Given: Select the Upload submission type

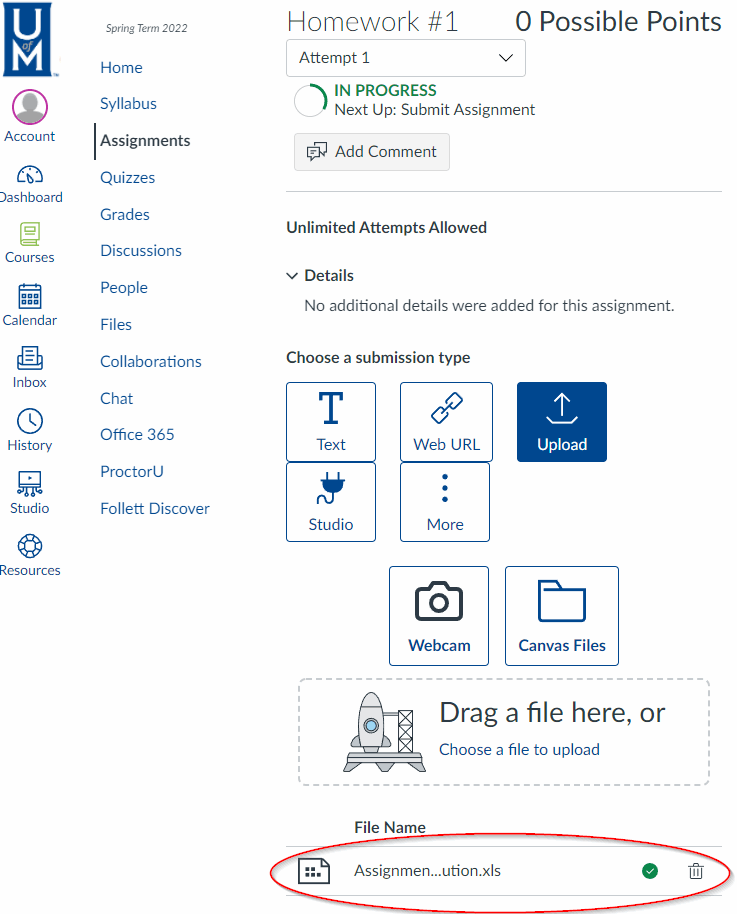Looking at the screenshot, I should pos(562,422).
